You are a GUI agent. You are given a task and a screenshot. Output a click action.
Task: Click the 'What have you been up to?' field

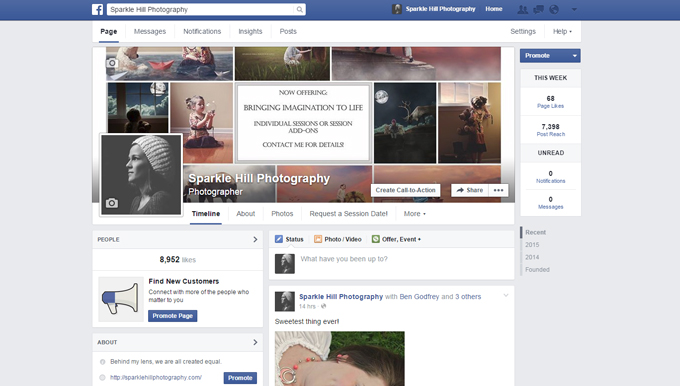click(x=404, y=259)
